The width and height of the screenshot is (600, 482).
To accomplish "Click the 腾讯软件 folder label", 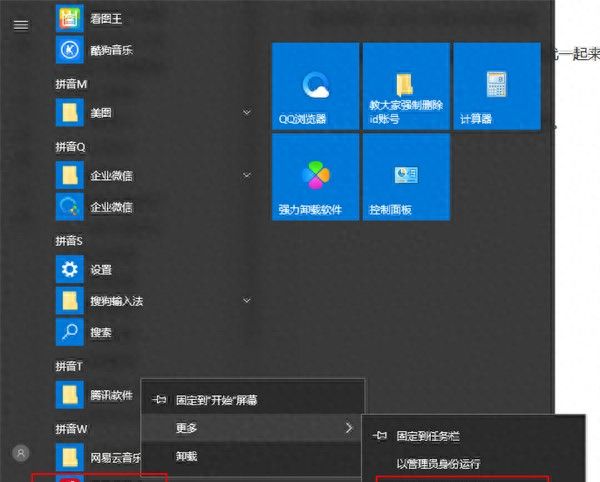I will 111,395.
